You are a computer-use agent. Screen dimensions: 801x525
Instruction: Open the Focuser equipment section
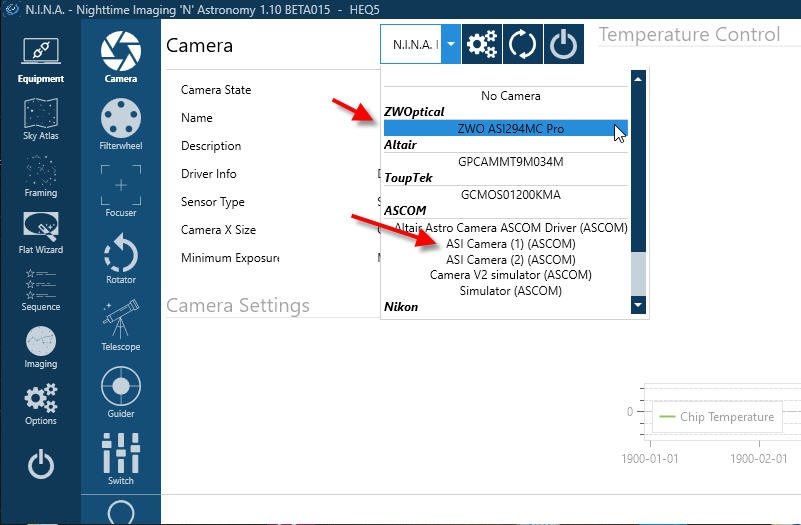[x=121, y=192]
